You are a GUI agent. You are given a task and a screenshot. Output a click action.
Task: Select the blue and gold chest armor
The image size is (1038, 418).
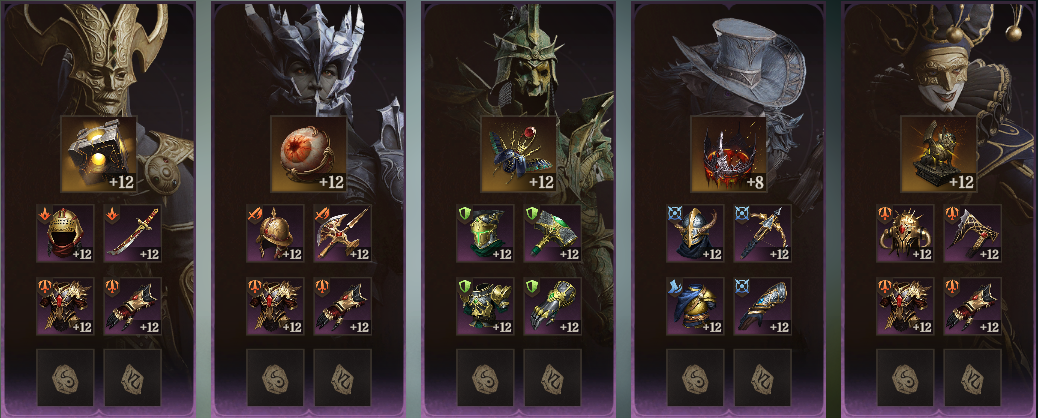[695, 306]
